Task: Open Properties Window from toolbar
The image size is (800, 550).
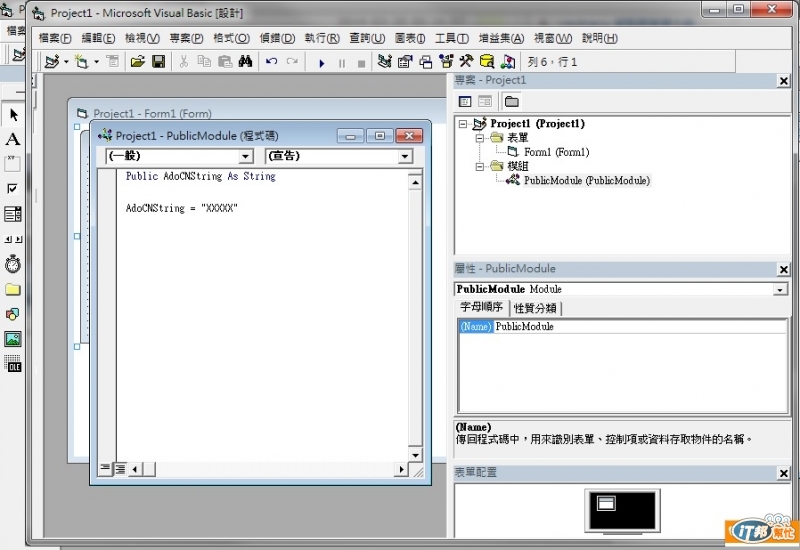Action: (x=405, y=62)
